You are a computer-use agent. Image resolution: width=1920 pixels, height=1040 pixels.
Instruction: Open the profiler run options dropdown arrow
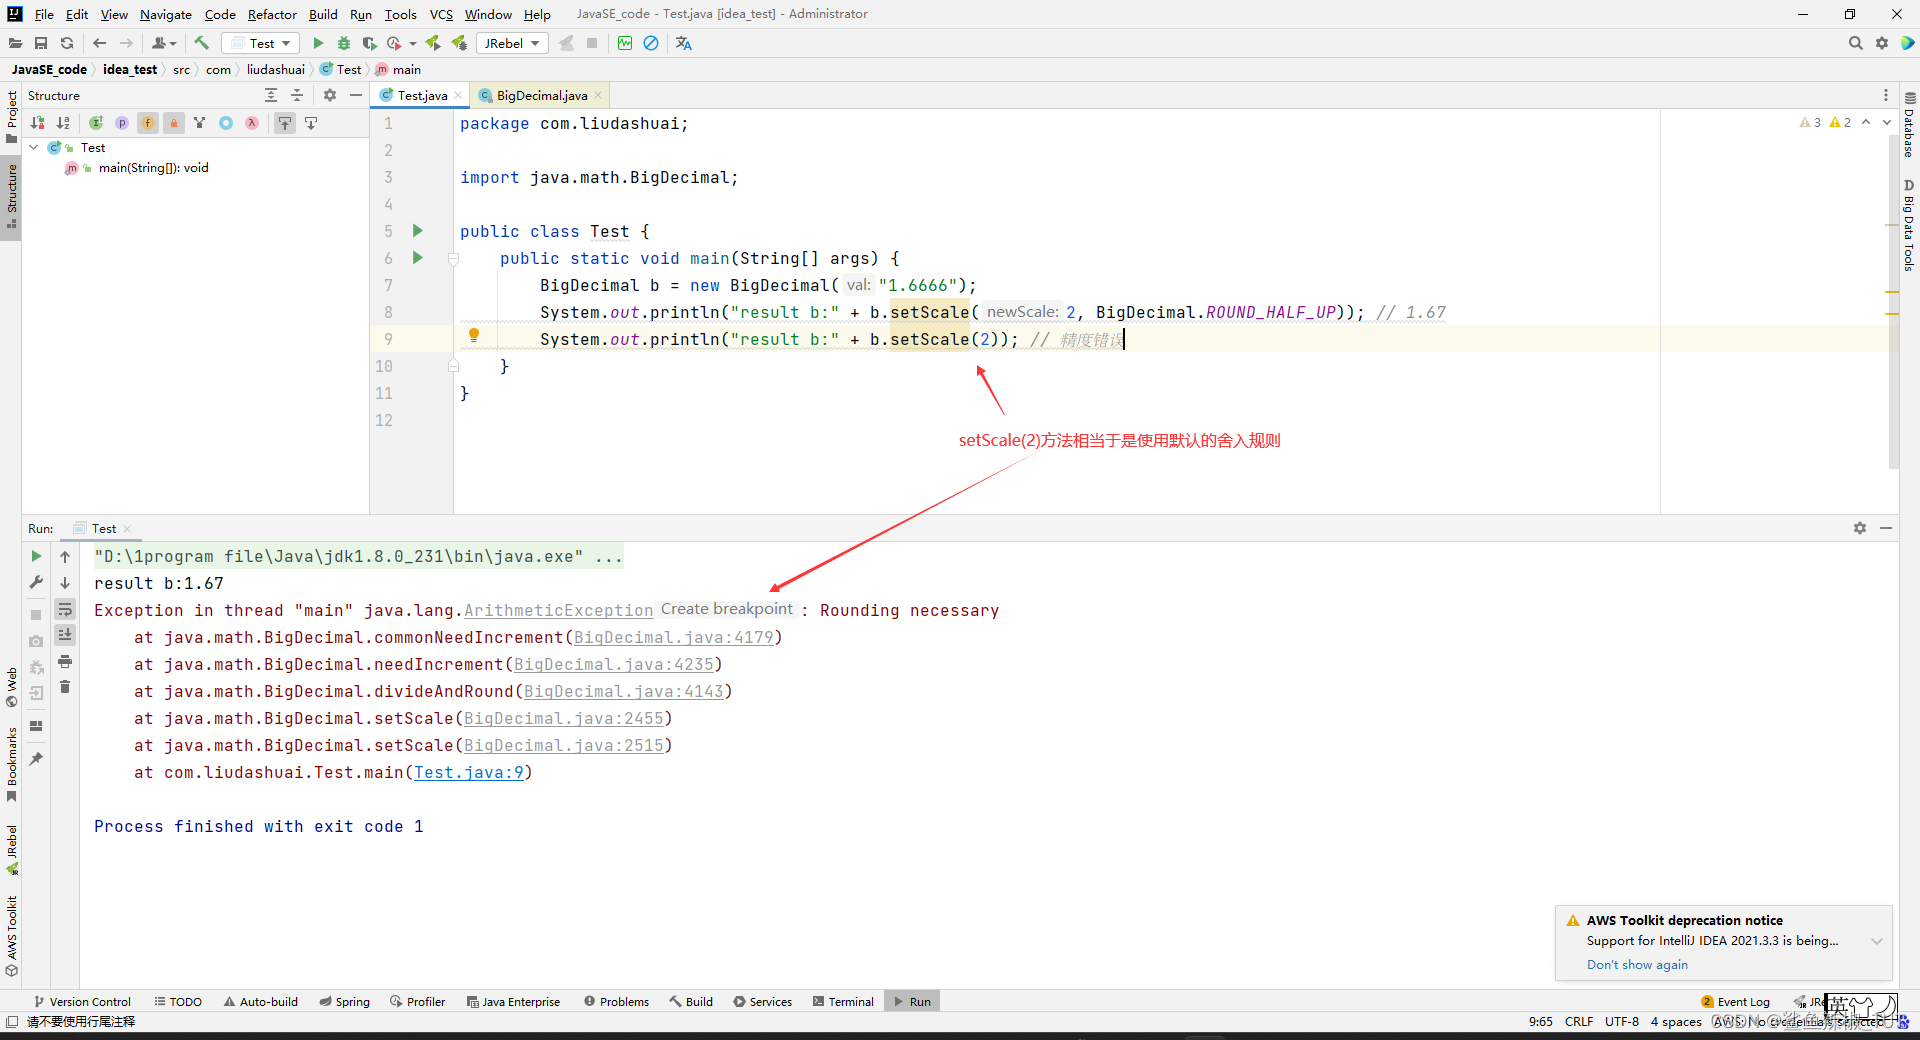[413, 44]
